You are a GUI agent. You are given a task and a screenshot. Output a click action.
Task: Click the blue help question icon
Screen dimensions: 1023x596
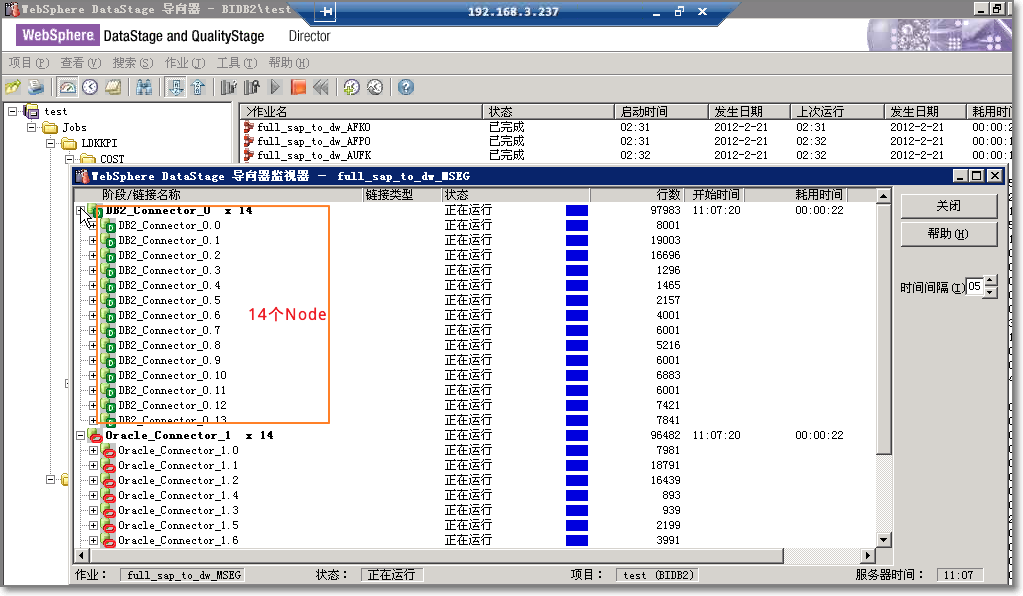tap(406, 87)
